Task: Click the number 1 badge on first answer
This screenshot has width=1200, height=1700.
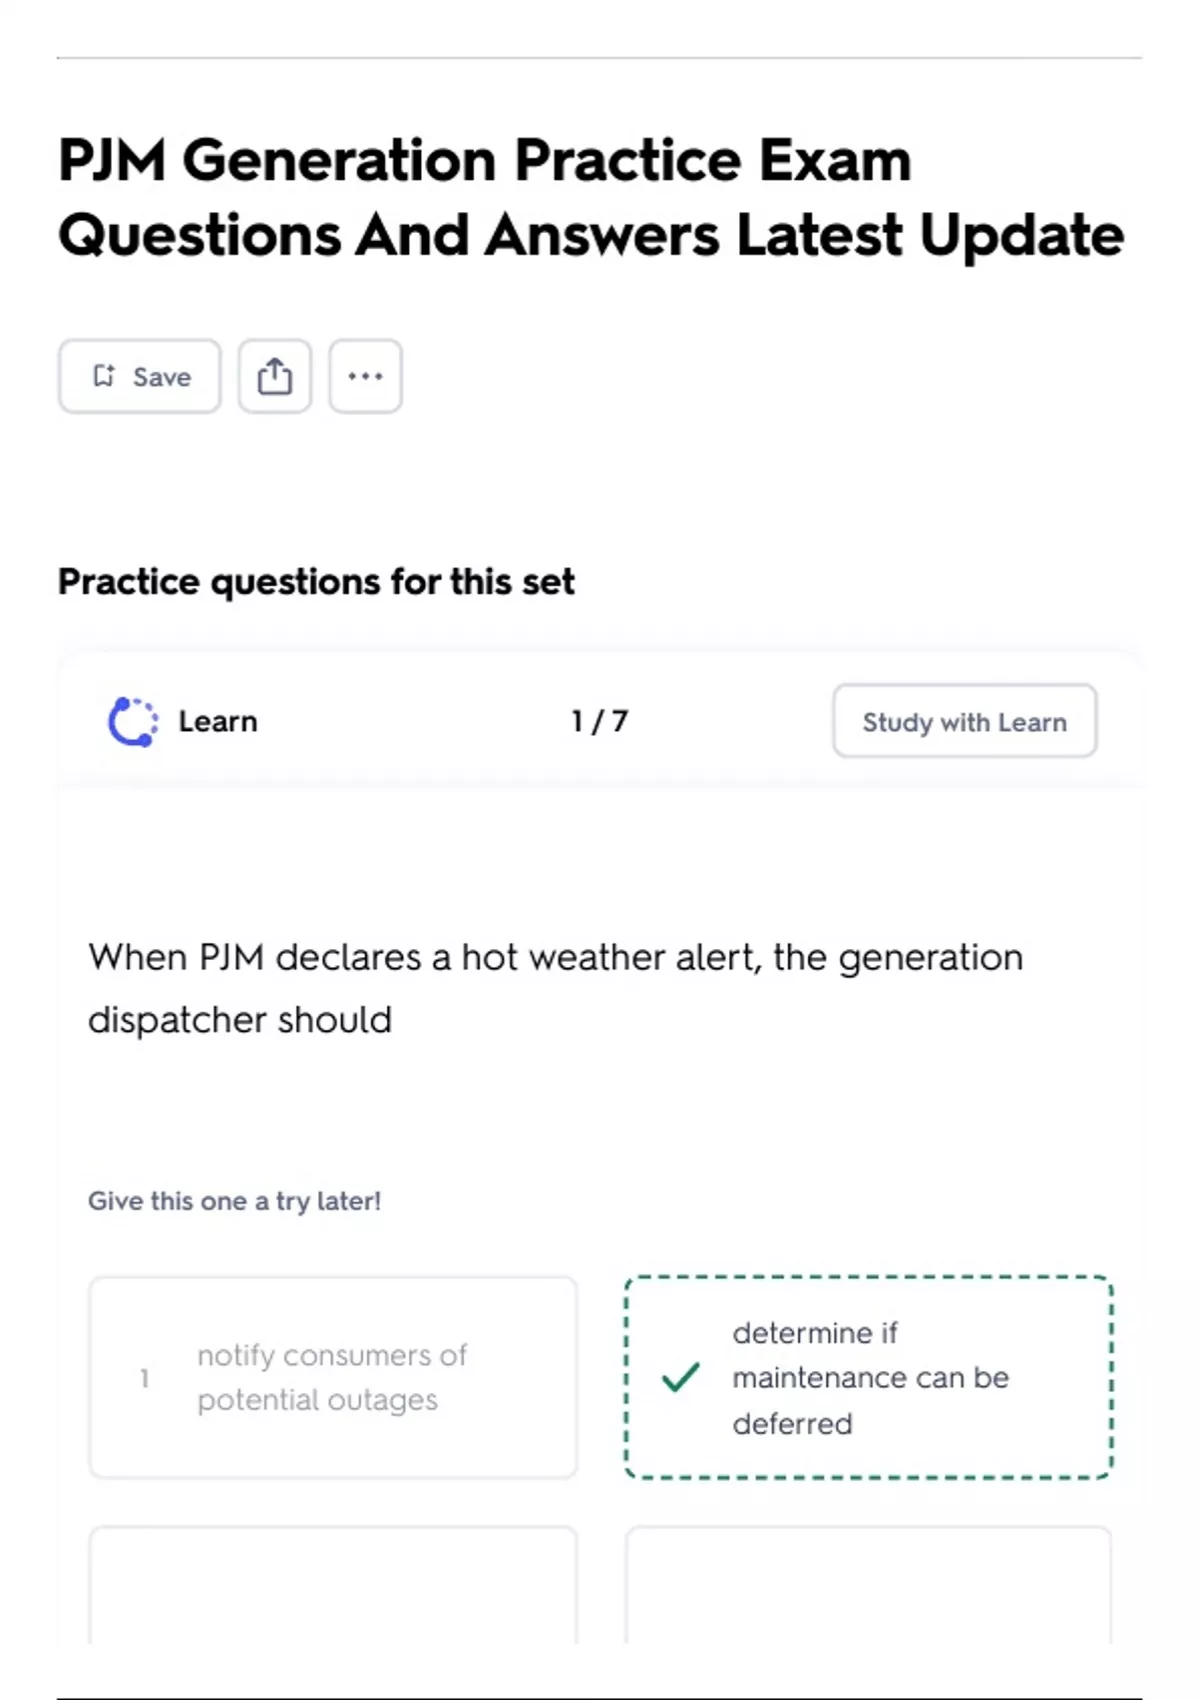Action: click(x=145, y=1378)
